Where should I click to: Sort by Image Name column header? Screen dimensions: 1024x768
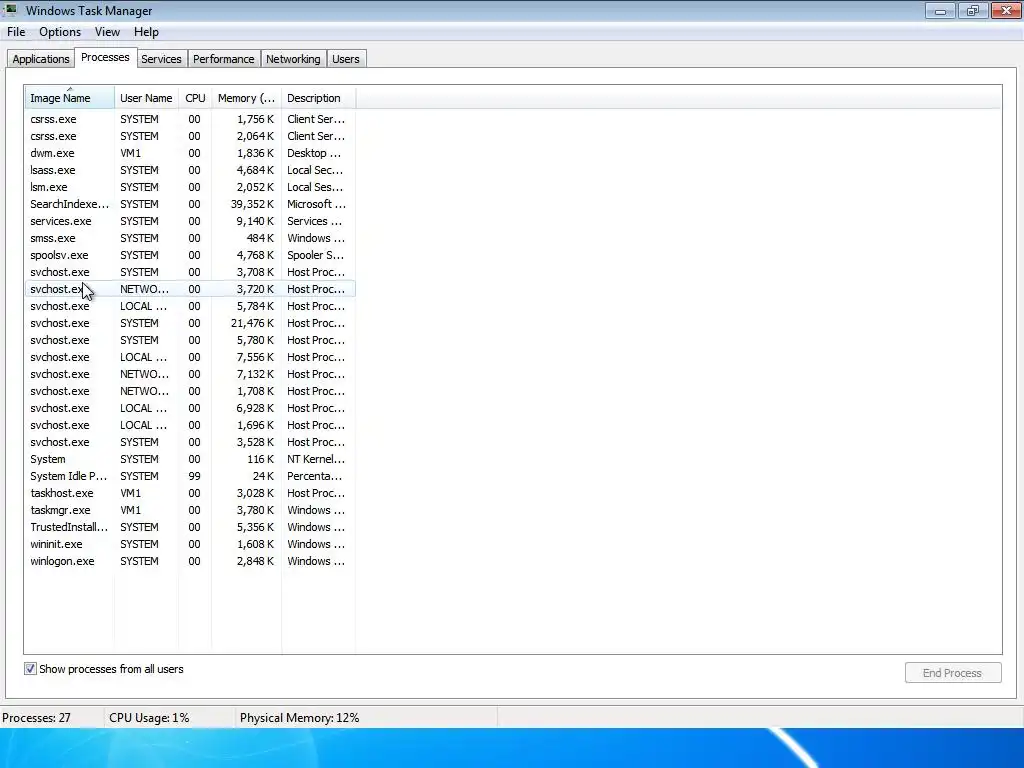[x=69, y=98]
